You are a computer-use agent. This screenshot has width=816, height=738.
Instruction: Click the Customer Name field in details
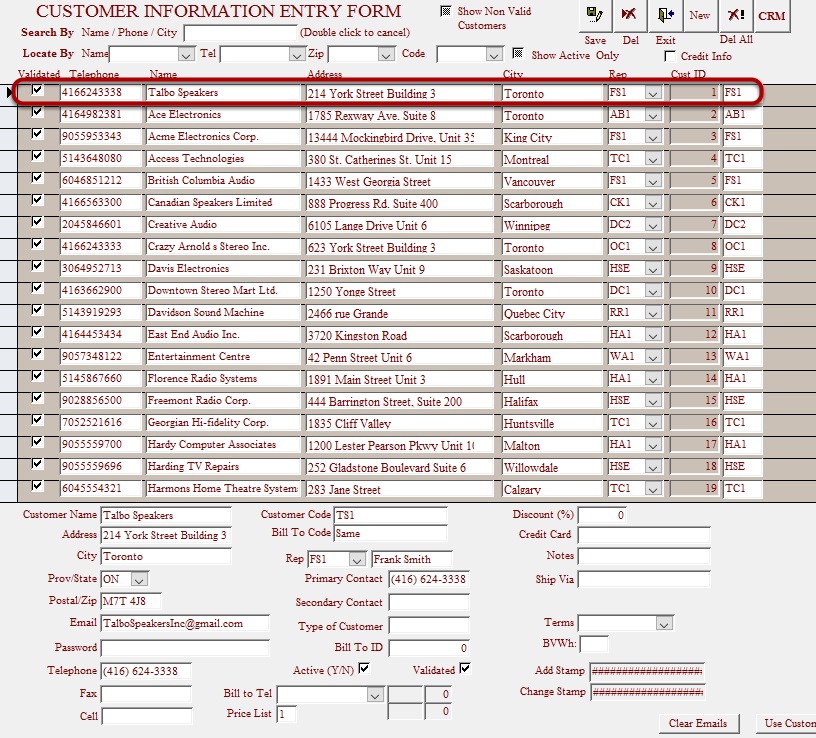tap(166, 515)
